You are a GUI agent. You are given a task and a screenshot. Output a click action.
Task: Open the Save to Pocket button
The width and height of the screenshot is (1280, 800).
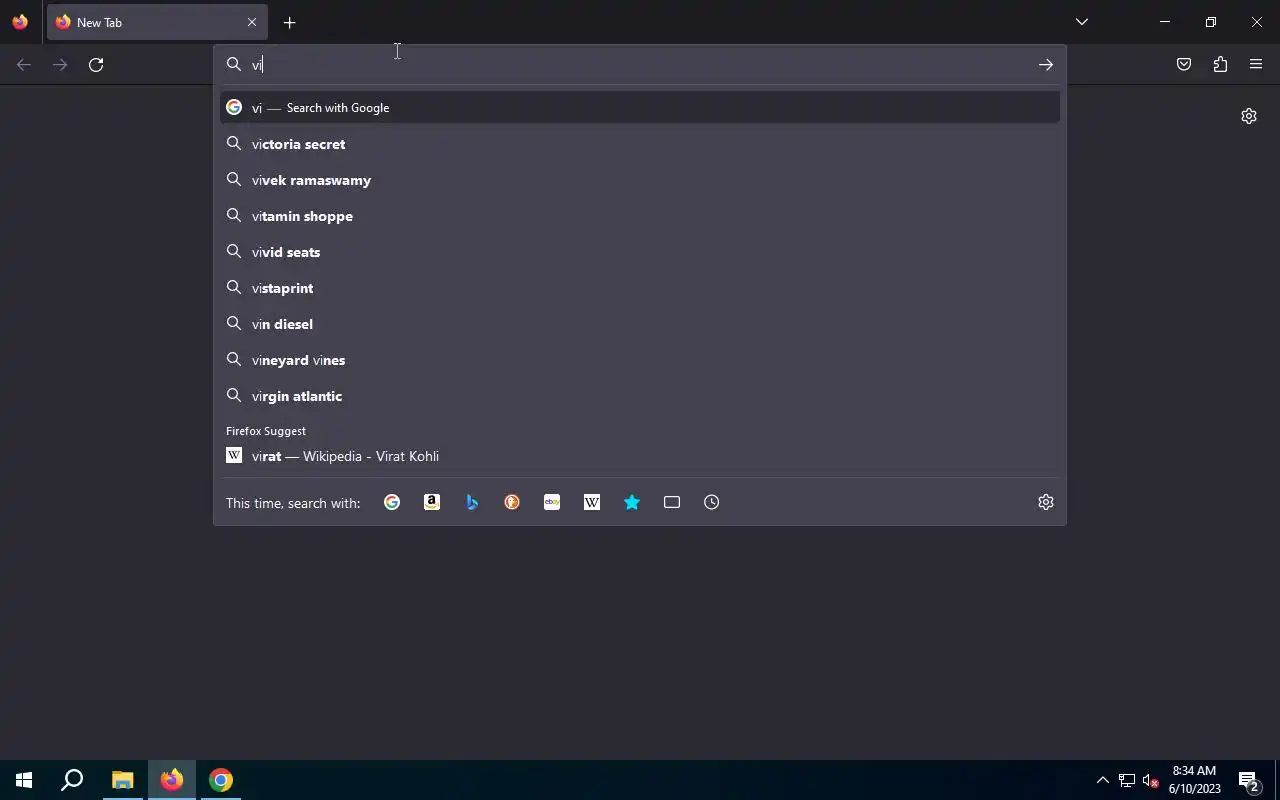pyautogui.click(x=1184, y=64)
